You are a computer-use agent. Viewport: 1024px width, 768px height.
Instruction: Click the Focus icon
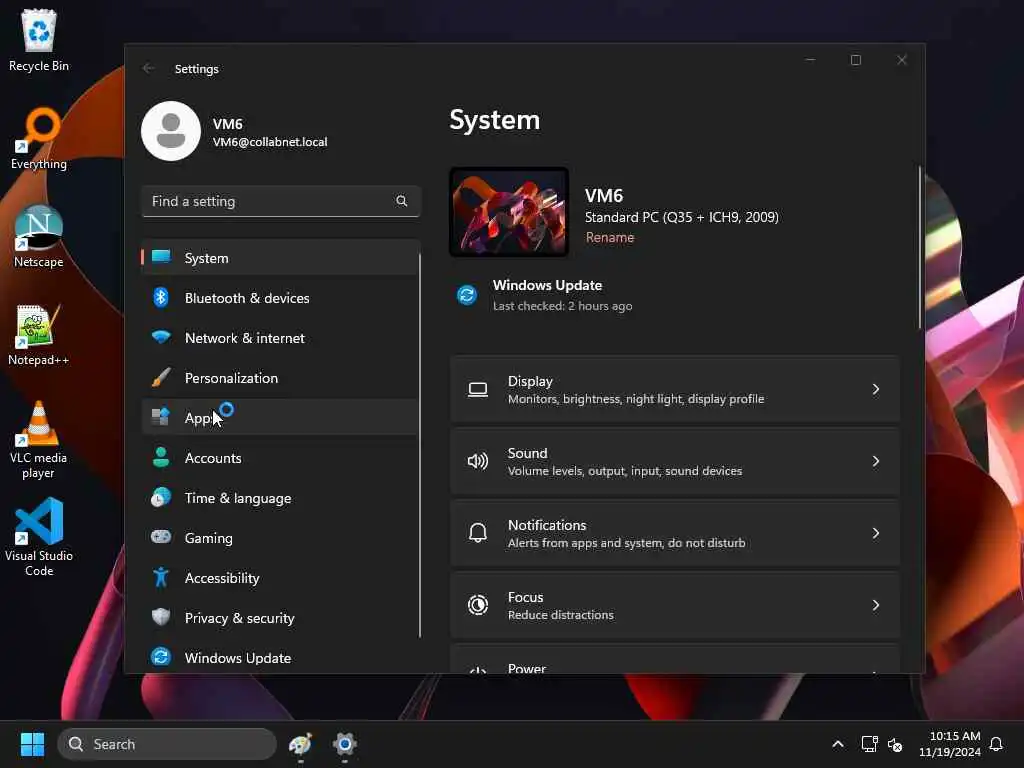tap(478, 605)
